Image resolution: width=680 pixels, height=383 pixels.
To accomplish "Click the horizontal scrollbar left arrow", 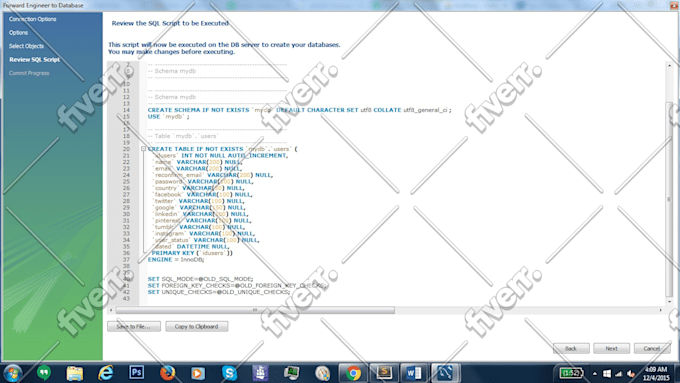I will tap(111, 310).
